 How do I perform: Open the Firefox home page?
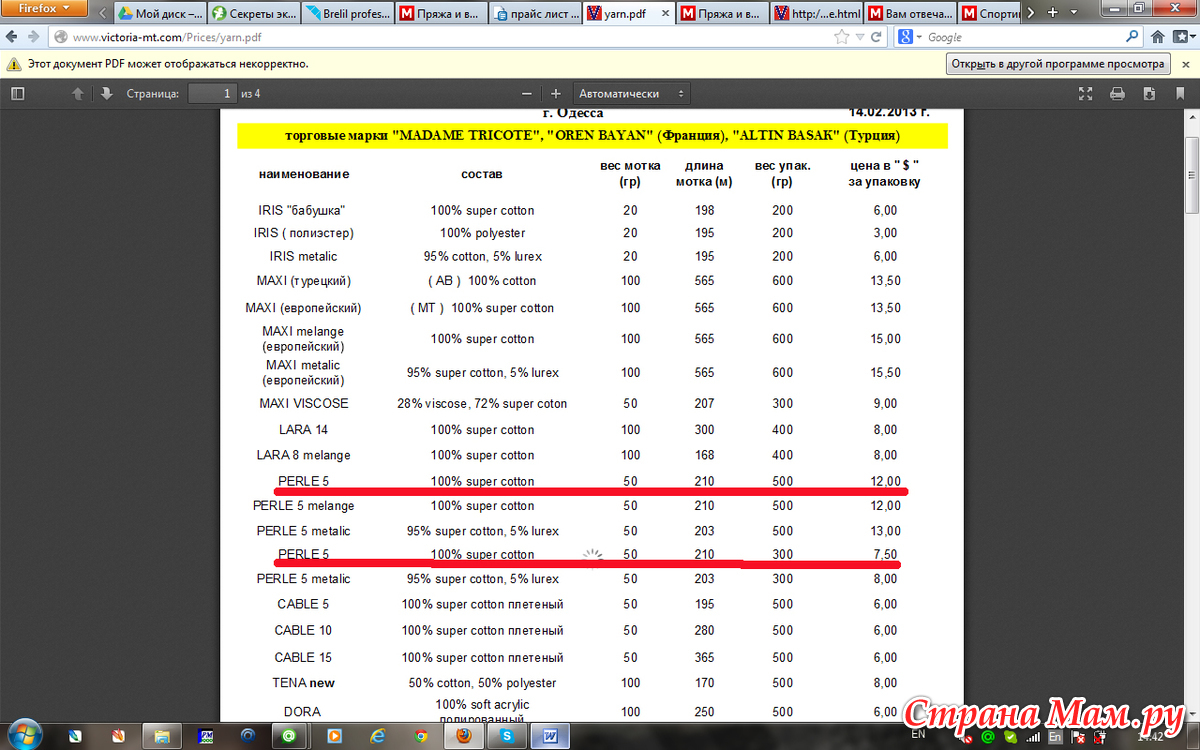(1157, 37)
